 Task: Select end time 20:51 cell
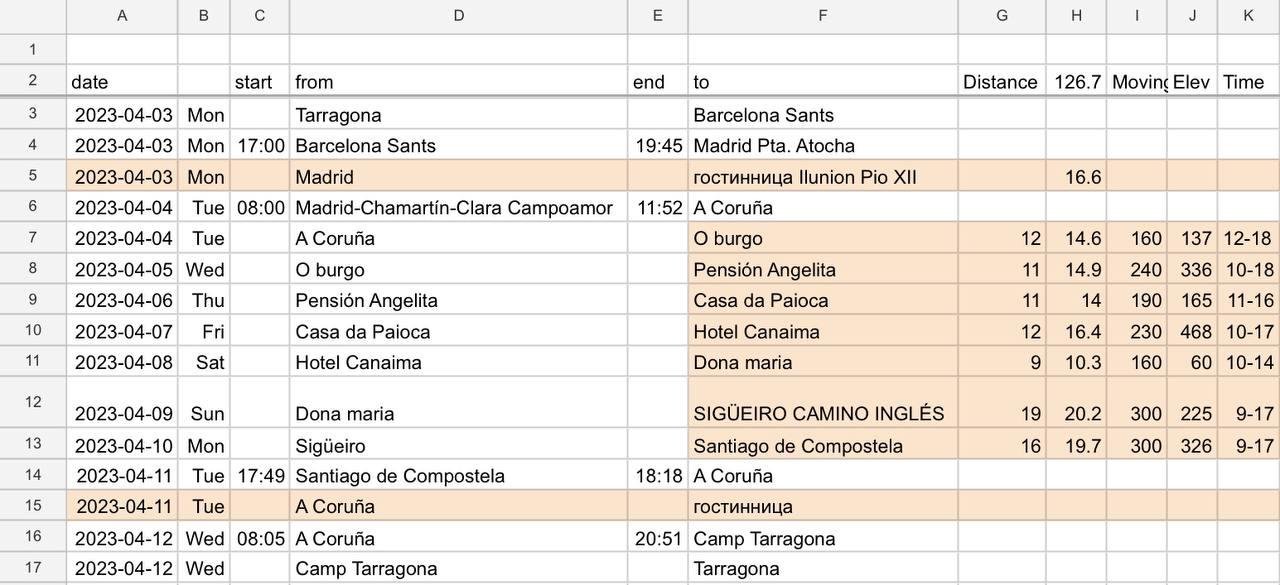pos(658,539)
